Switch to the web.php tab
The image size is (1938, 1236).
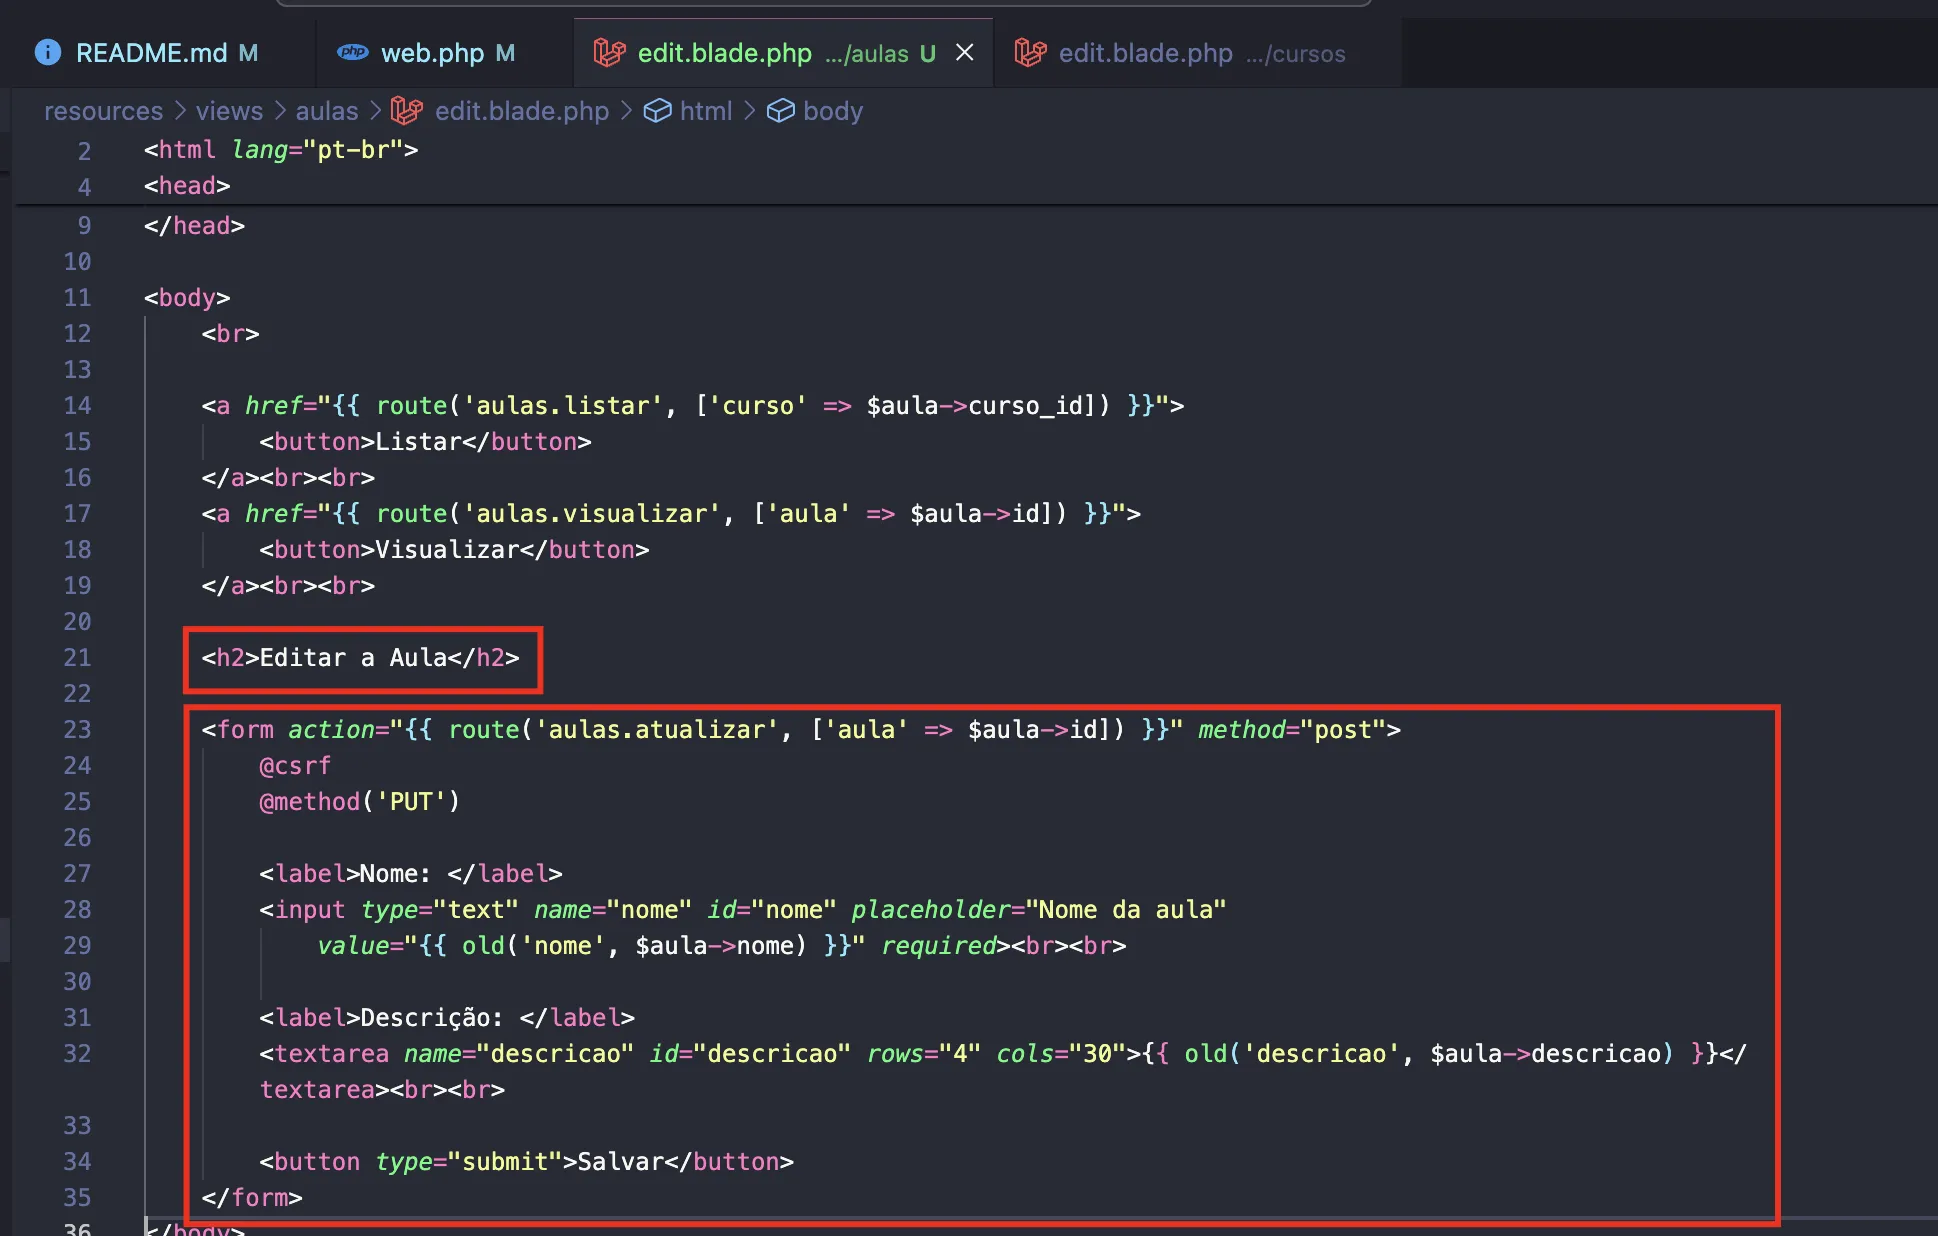click(x=432, y=53)
